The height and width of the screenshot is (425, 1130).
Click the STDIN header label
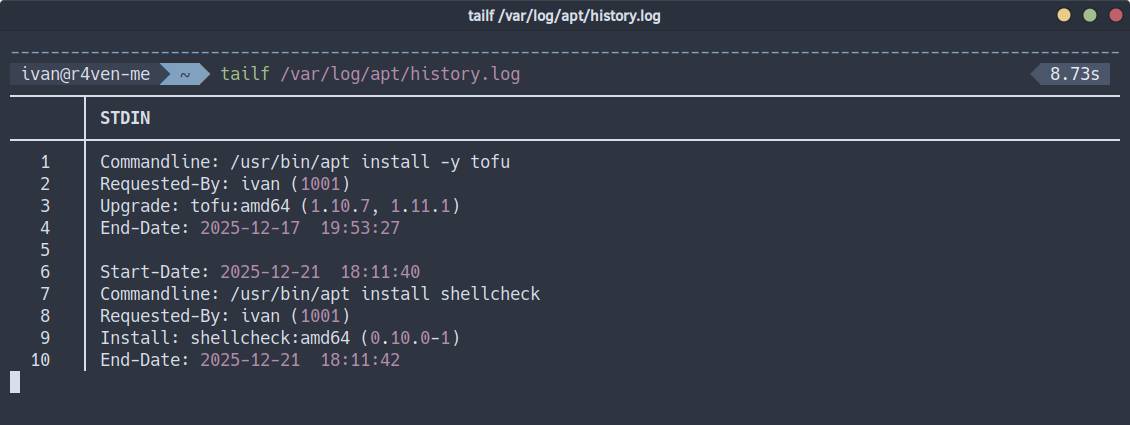(x=125, y=118)
